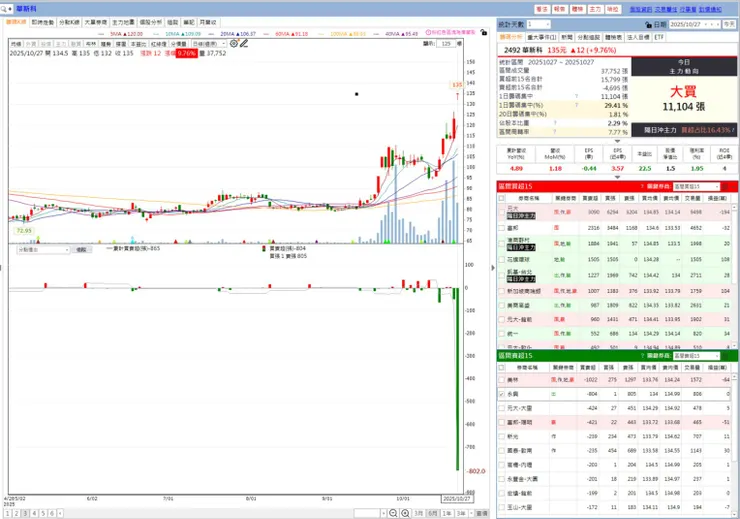Click the lock icon above the price chart
This screenshot has width=740, height=519.
click(483, 33)
